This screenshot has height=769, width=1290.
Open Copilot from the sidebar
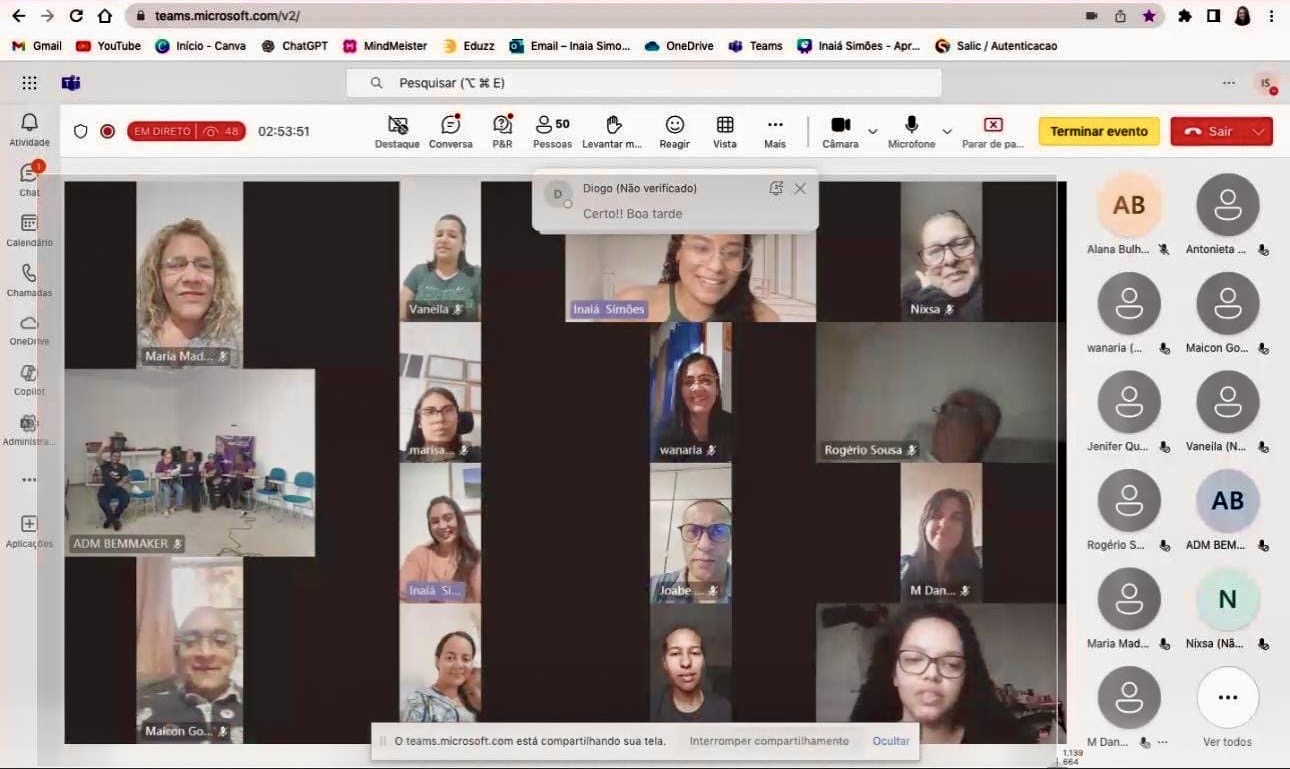pos(29,379)
